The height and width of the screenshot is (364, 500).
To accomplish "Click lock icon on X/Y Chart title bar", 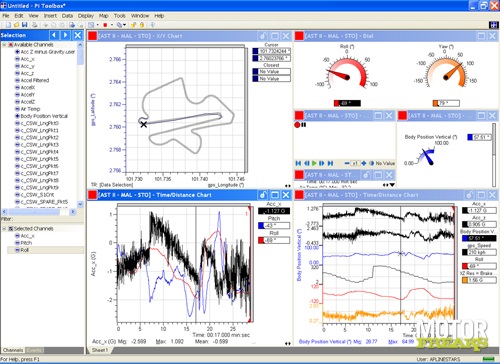I will pyautogui.click(x=263, y=36).
